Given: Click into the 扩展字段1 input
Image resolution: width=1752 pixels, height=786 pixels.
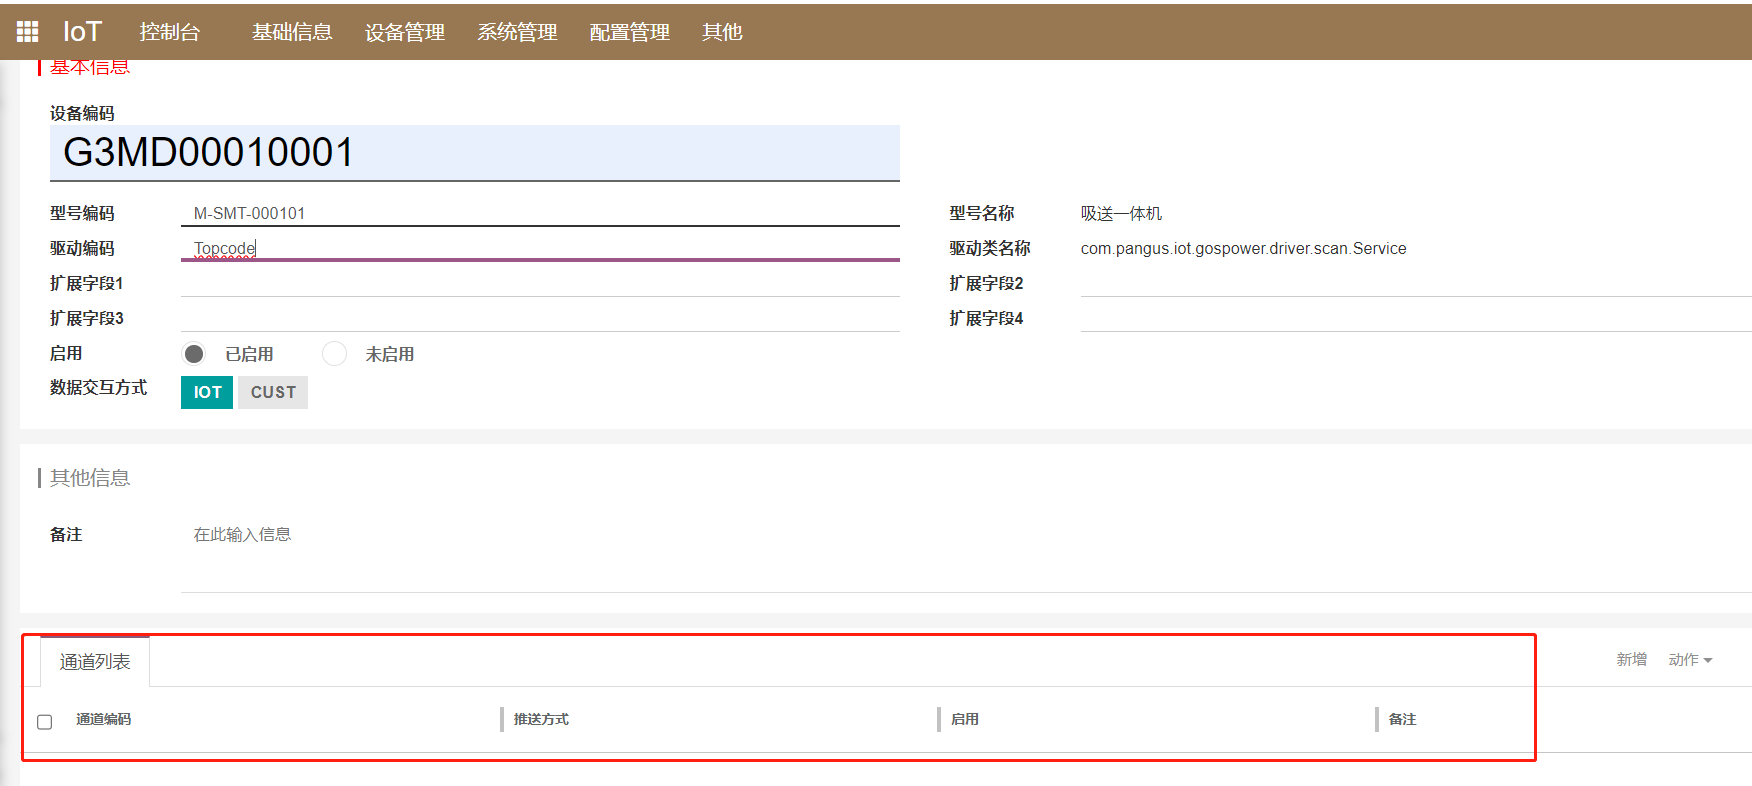Looking at the screenshot, I should tap(540, 283).
